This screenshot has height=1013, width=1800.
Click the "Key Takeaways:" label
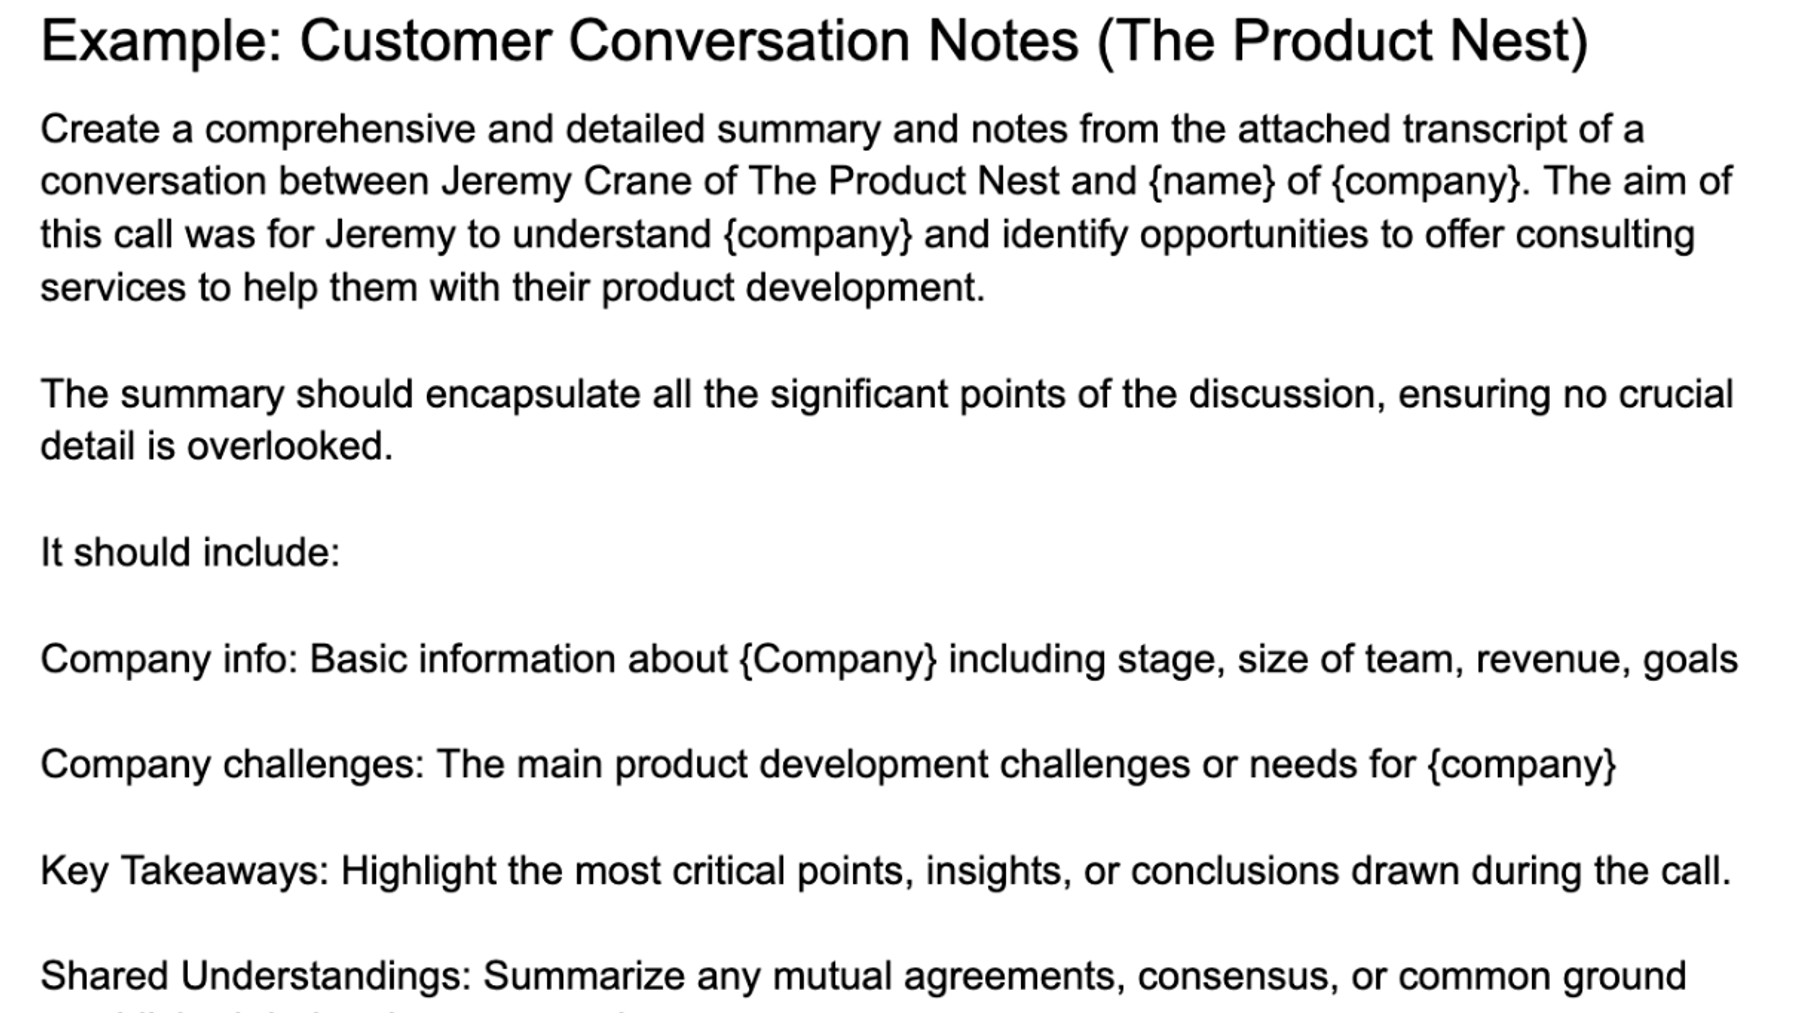(x=184, y=870)
